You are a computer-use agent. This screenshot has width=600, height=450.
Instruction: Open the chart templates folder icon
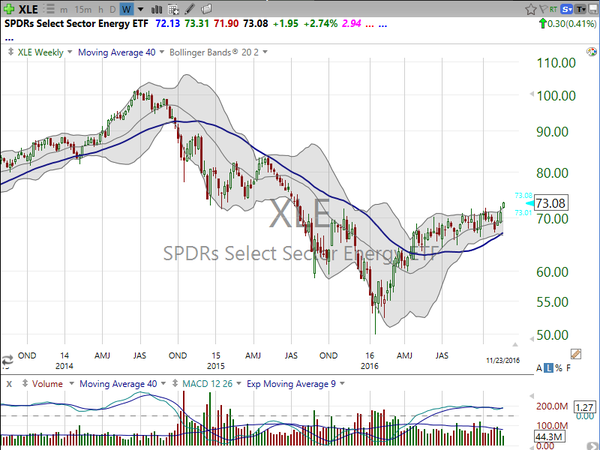(206, 8)
